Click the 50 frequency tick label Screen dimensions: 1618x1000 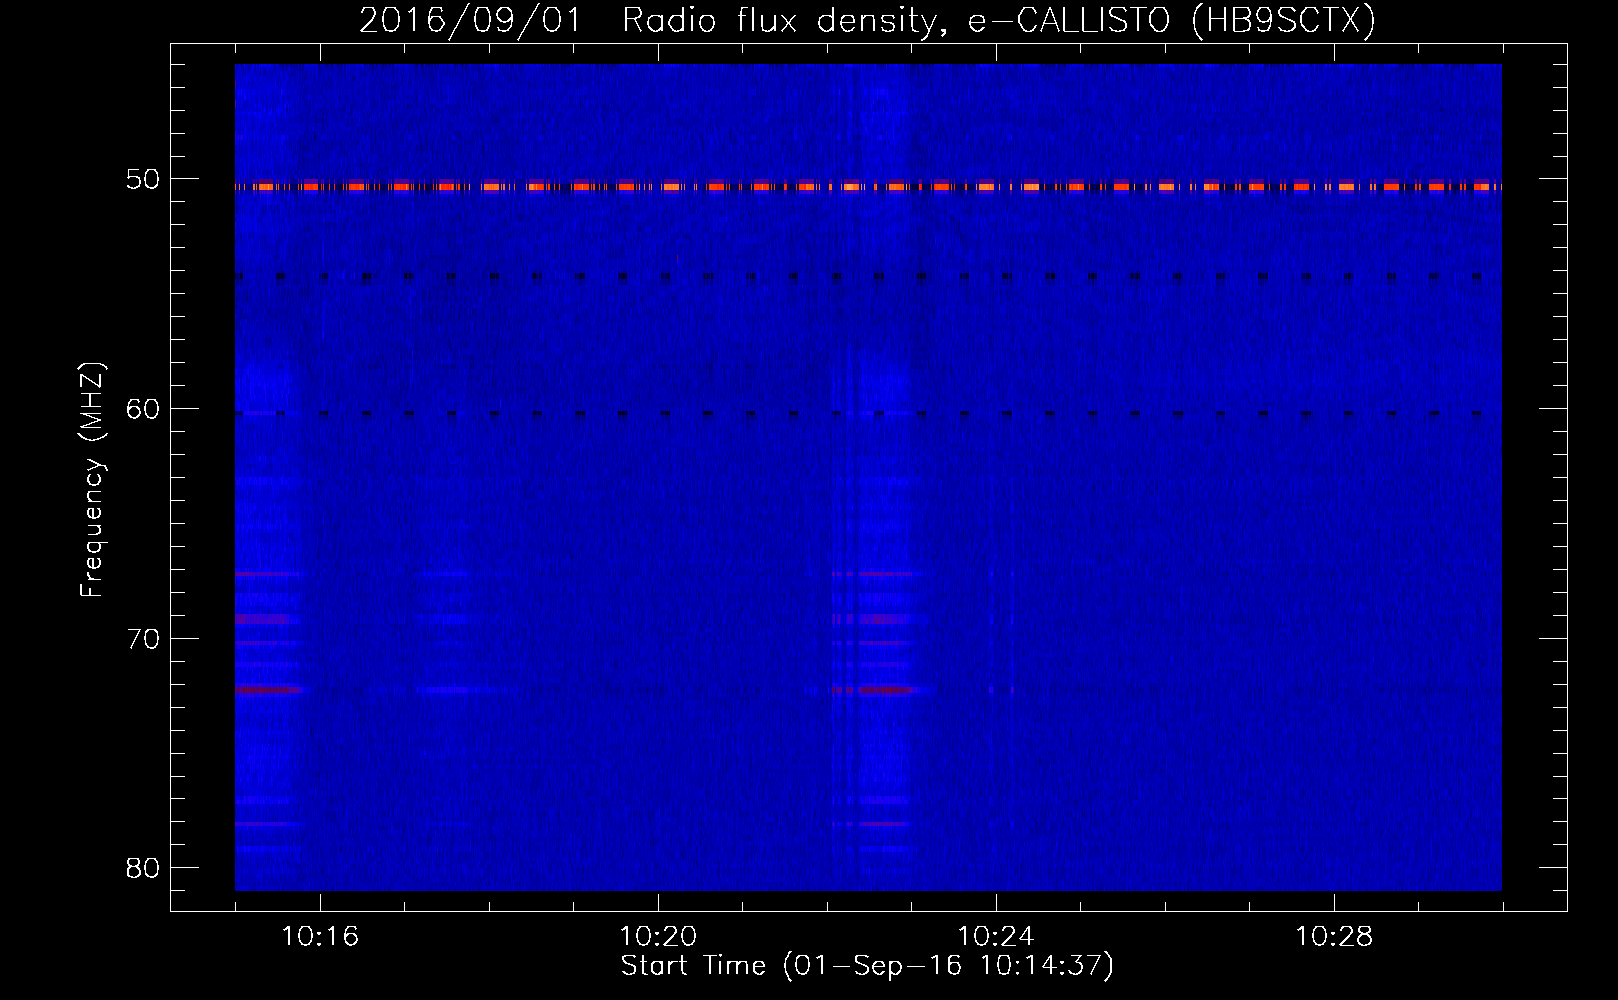[x=144, y=180]
